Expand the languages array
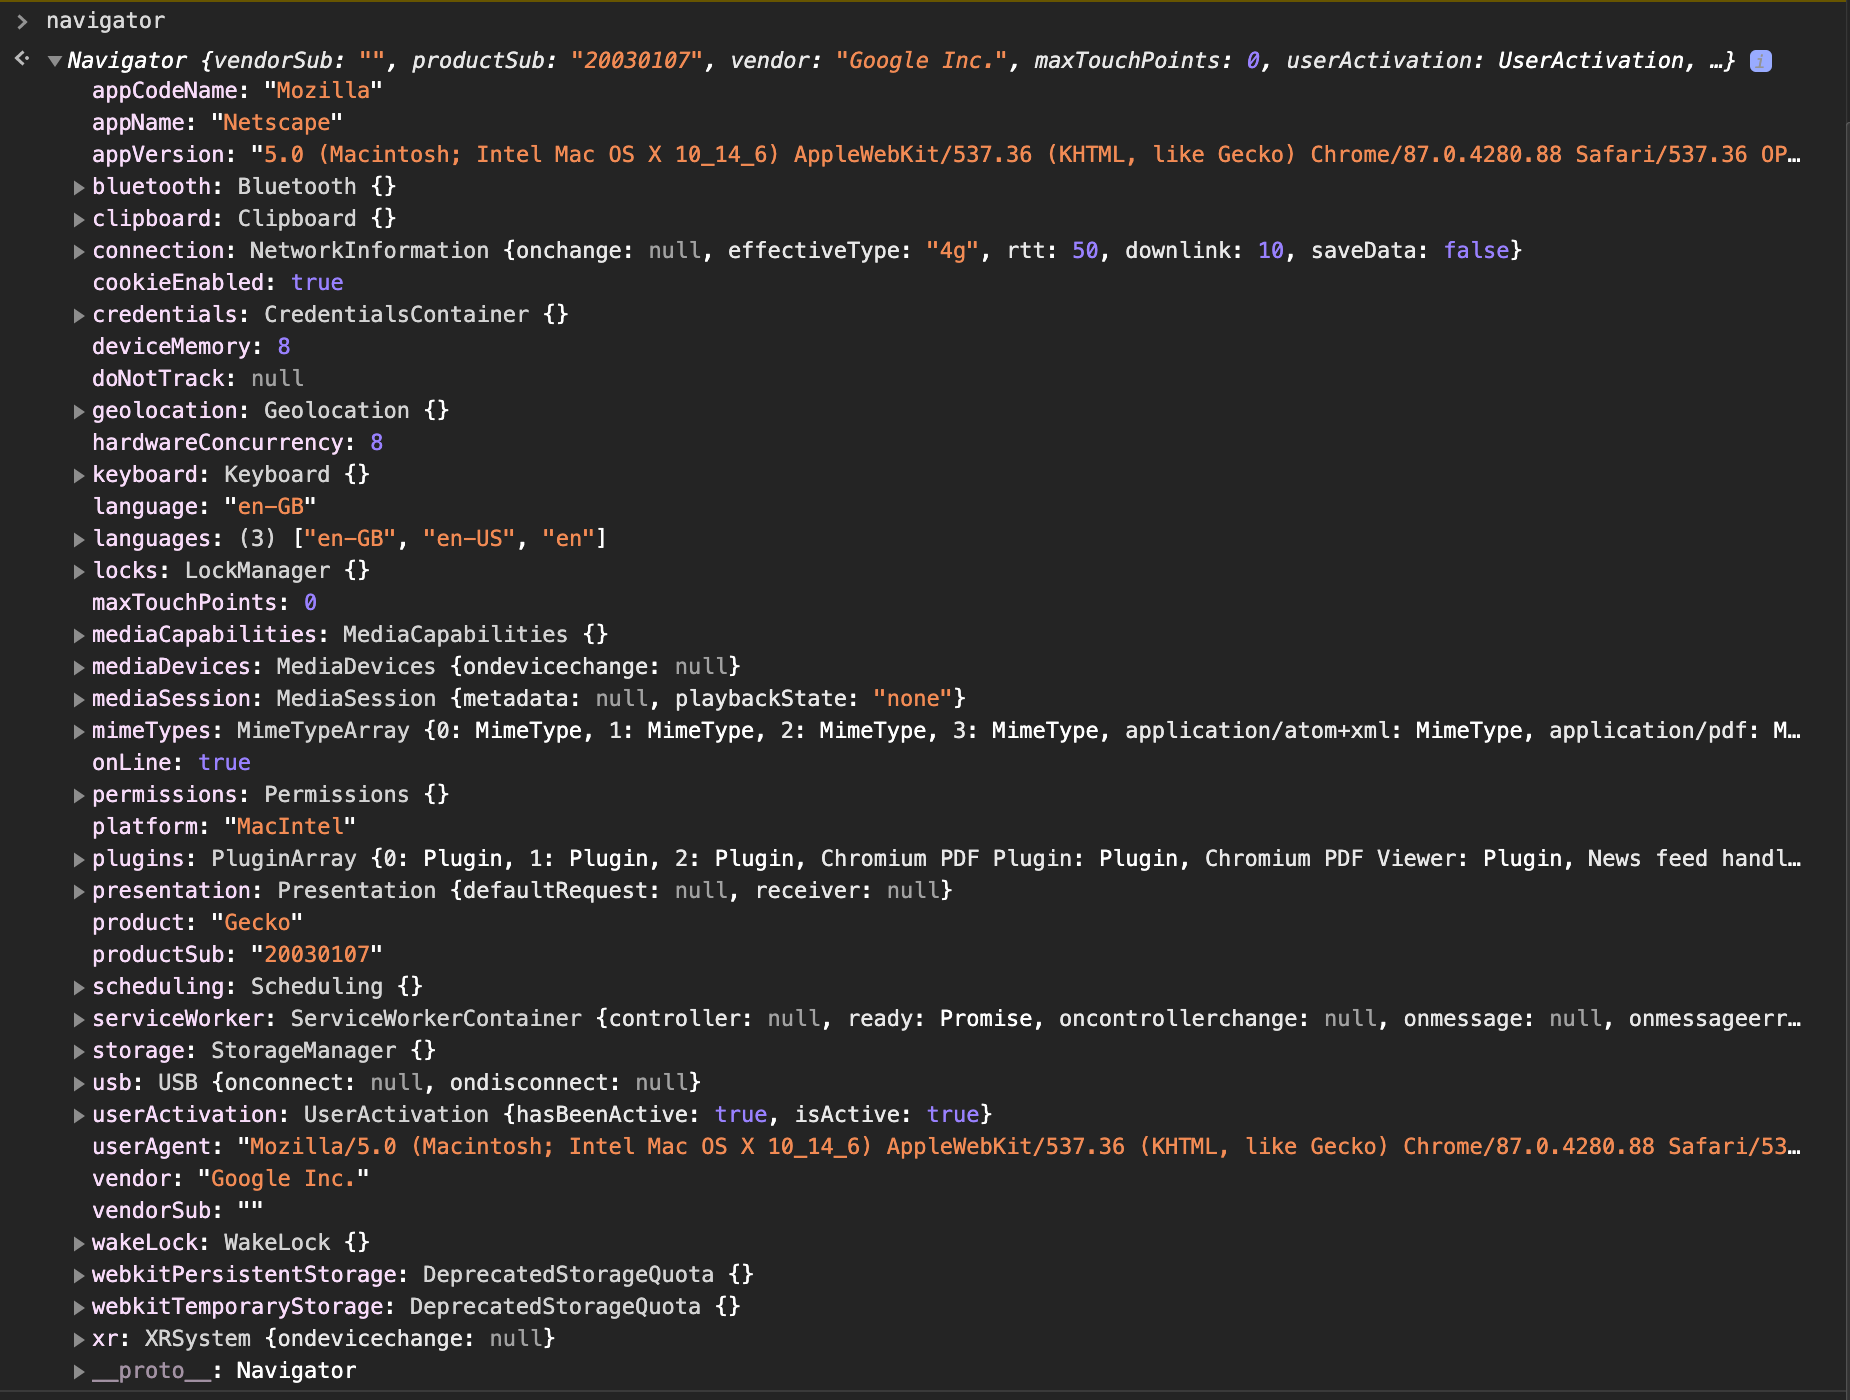 coord(79,539)
